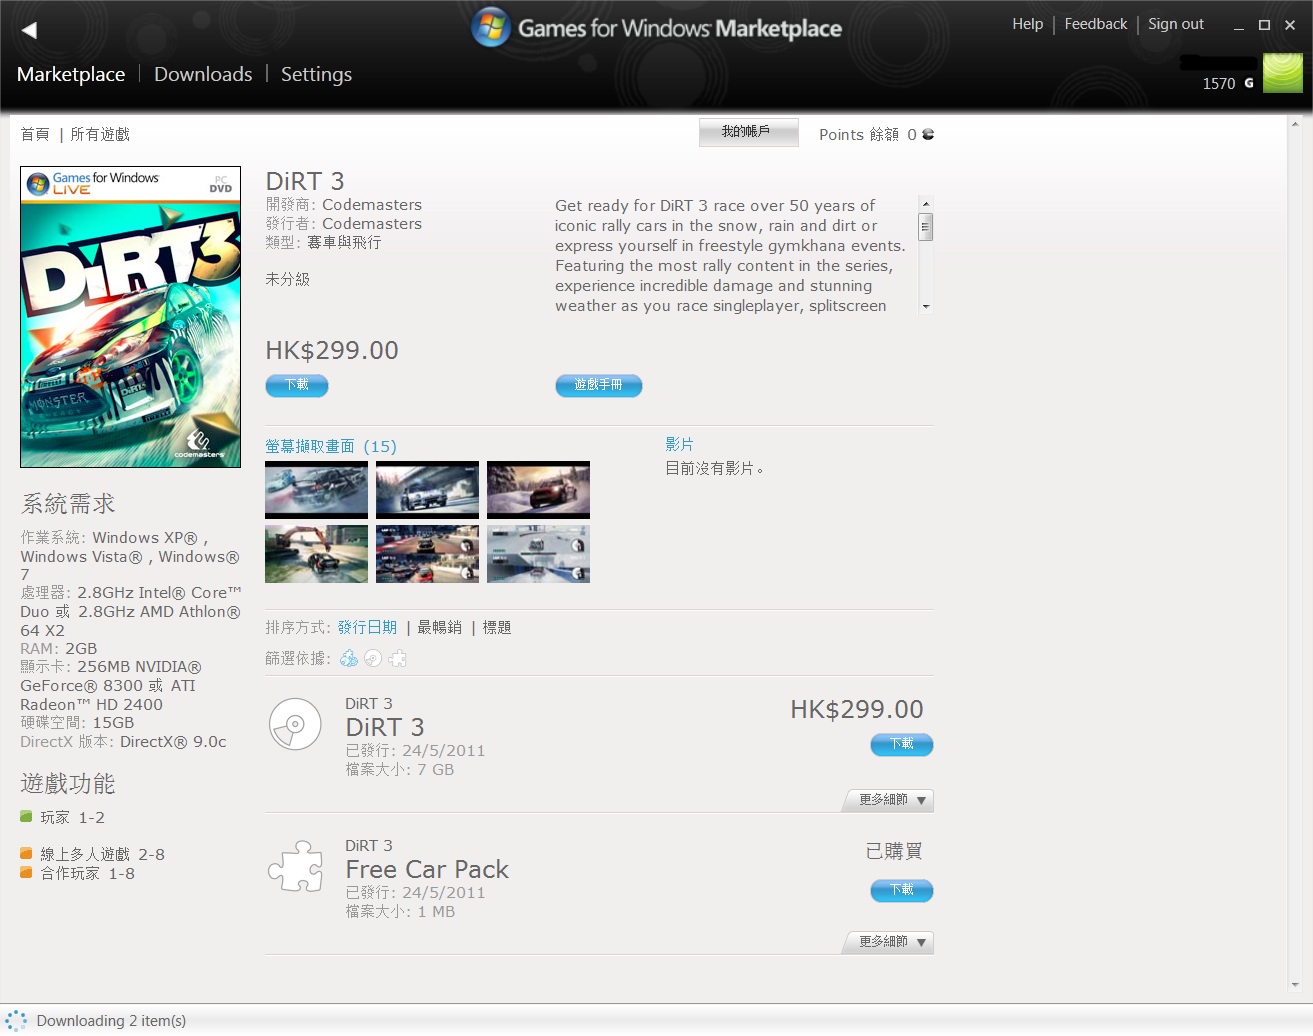Open the 遊戲手冊 game manual button
The height and width of the screenshot is (1036, 1313).
(x=598, y=385)
